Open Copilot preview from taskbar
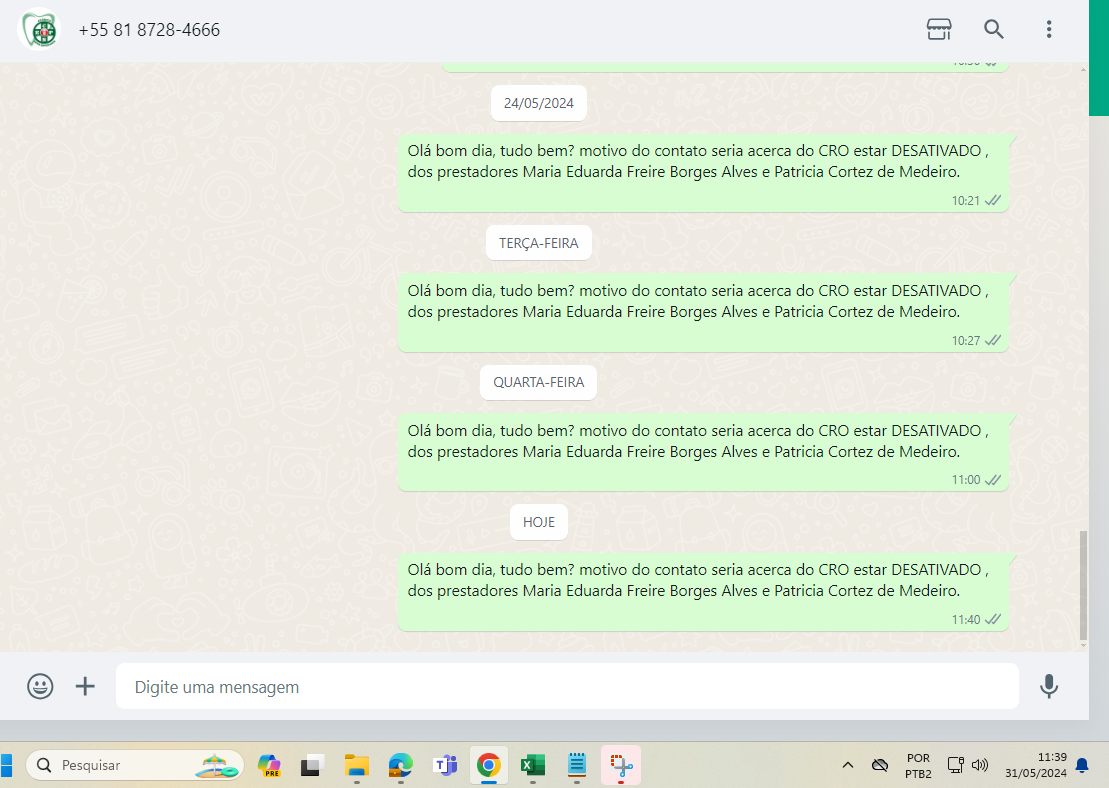This screenshot has width=1109, height=788. [x=269, y=765]
